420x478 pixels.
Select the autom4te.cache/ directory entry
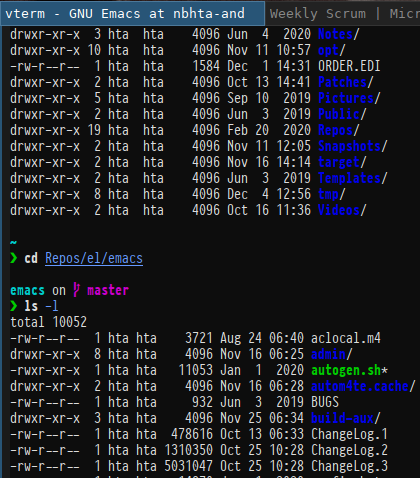[363, 386]
